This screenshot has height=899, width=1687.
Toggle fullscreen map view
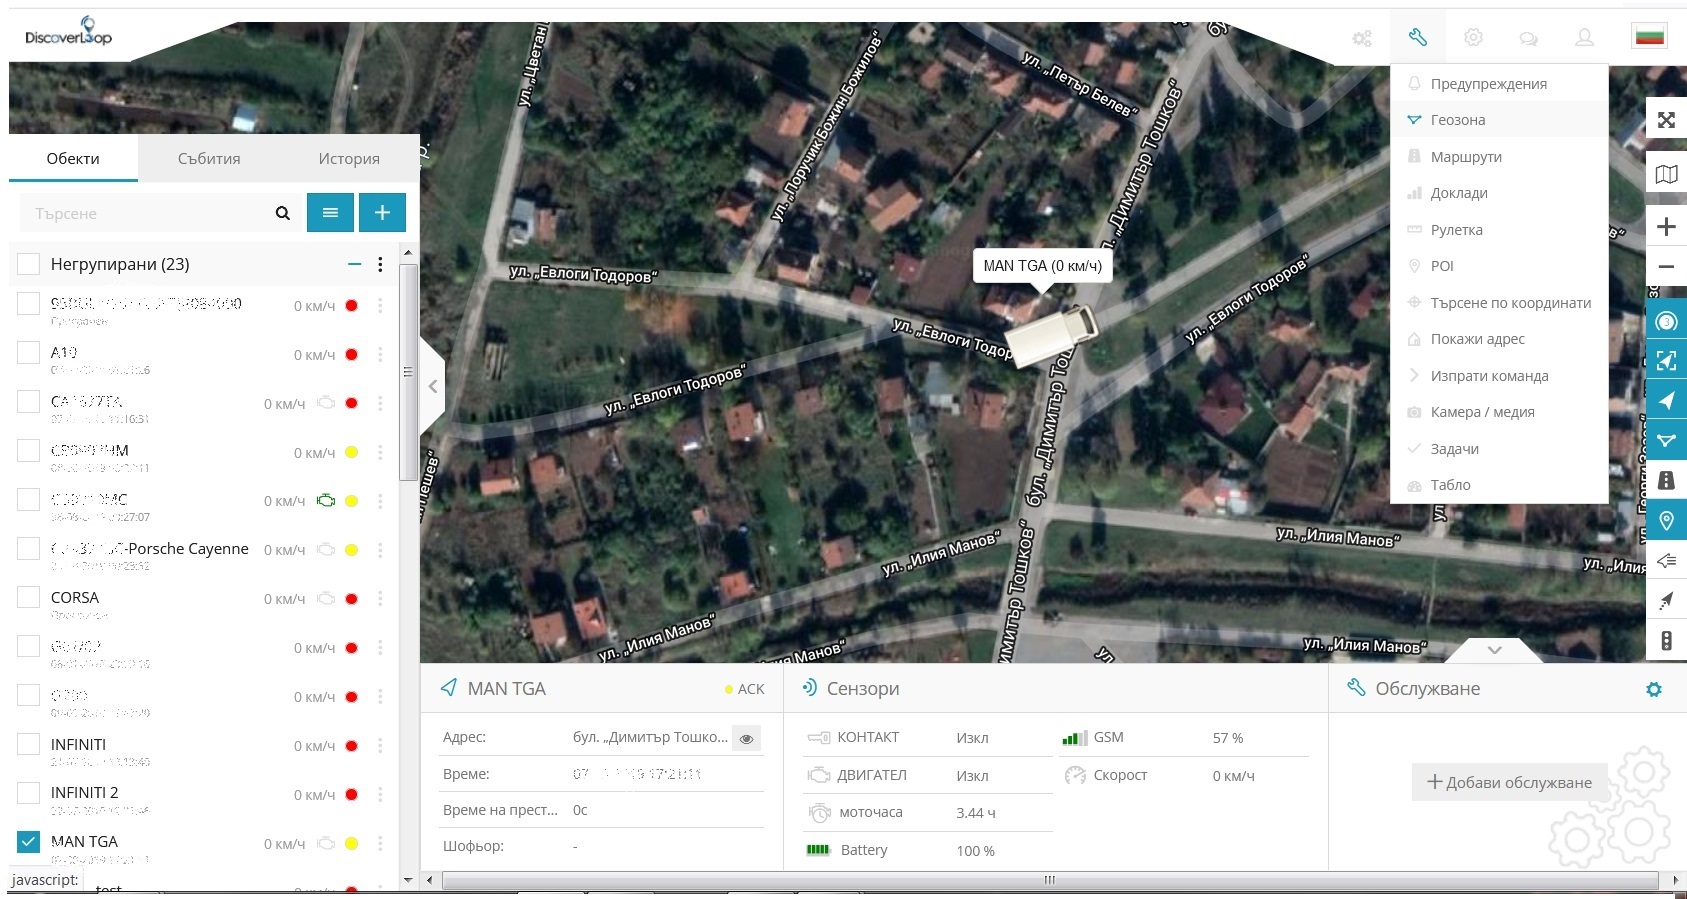pyautogui.click(x=1666, y=120)
